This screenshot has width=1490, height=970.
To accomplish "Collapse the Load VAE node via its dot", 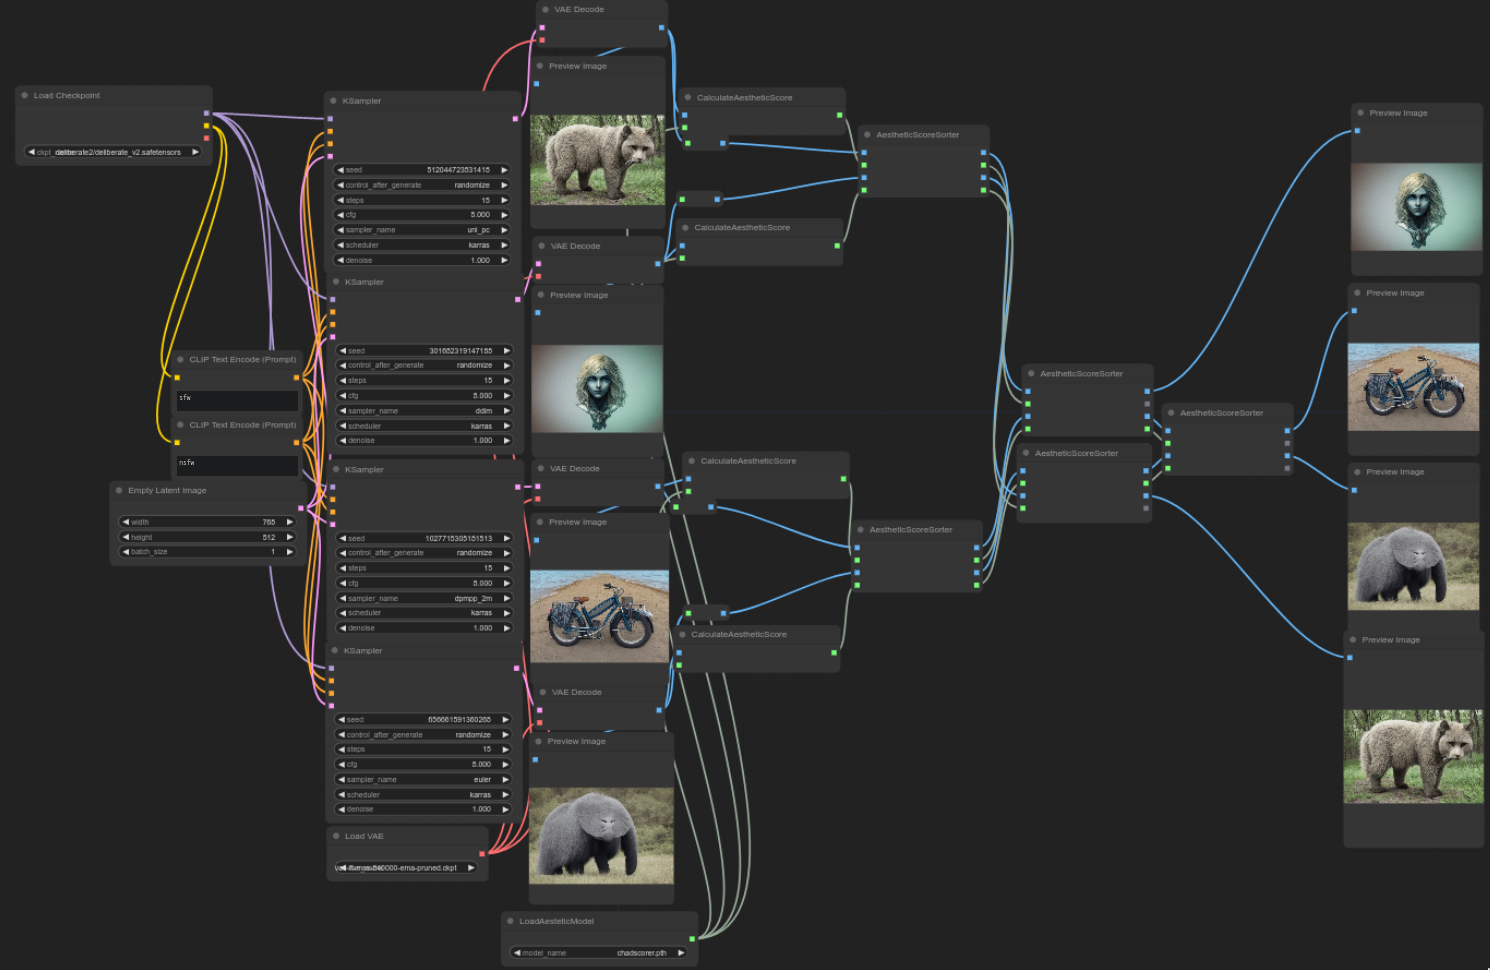I will (x=336, y=836).
